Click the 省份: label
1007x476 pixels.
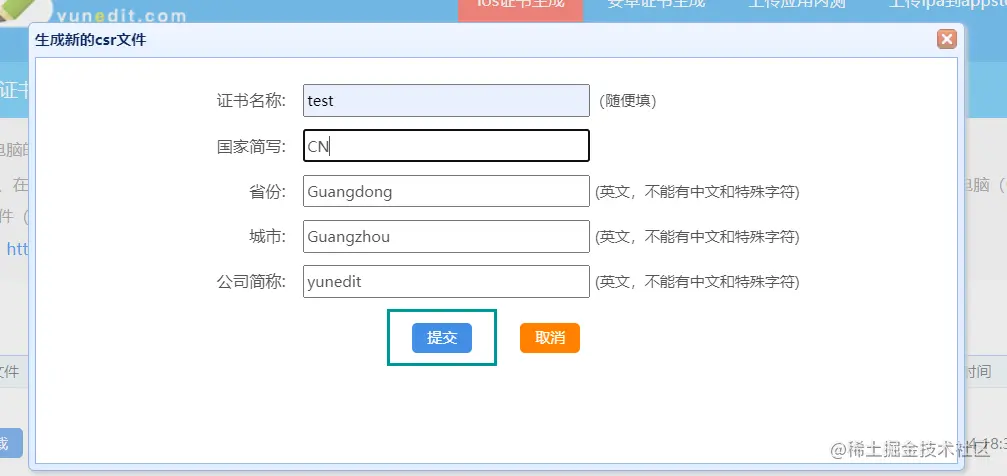(x=268, y=191)
